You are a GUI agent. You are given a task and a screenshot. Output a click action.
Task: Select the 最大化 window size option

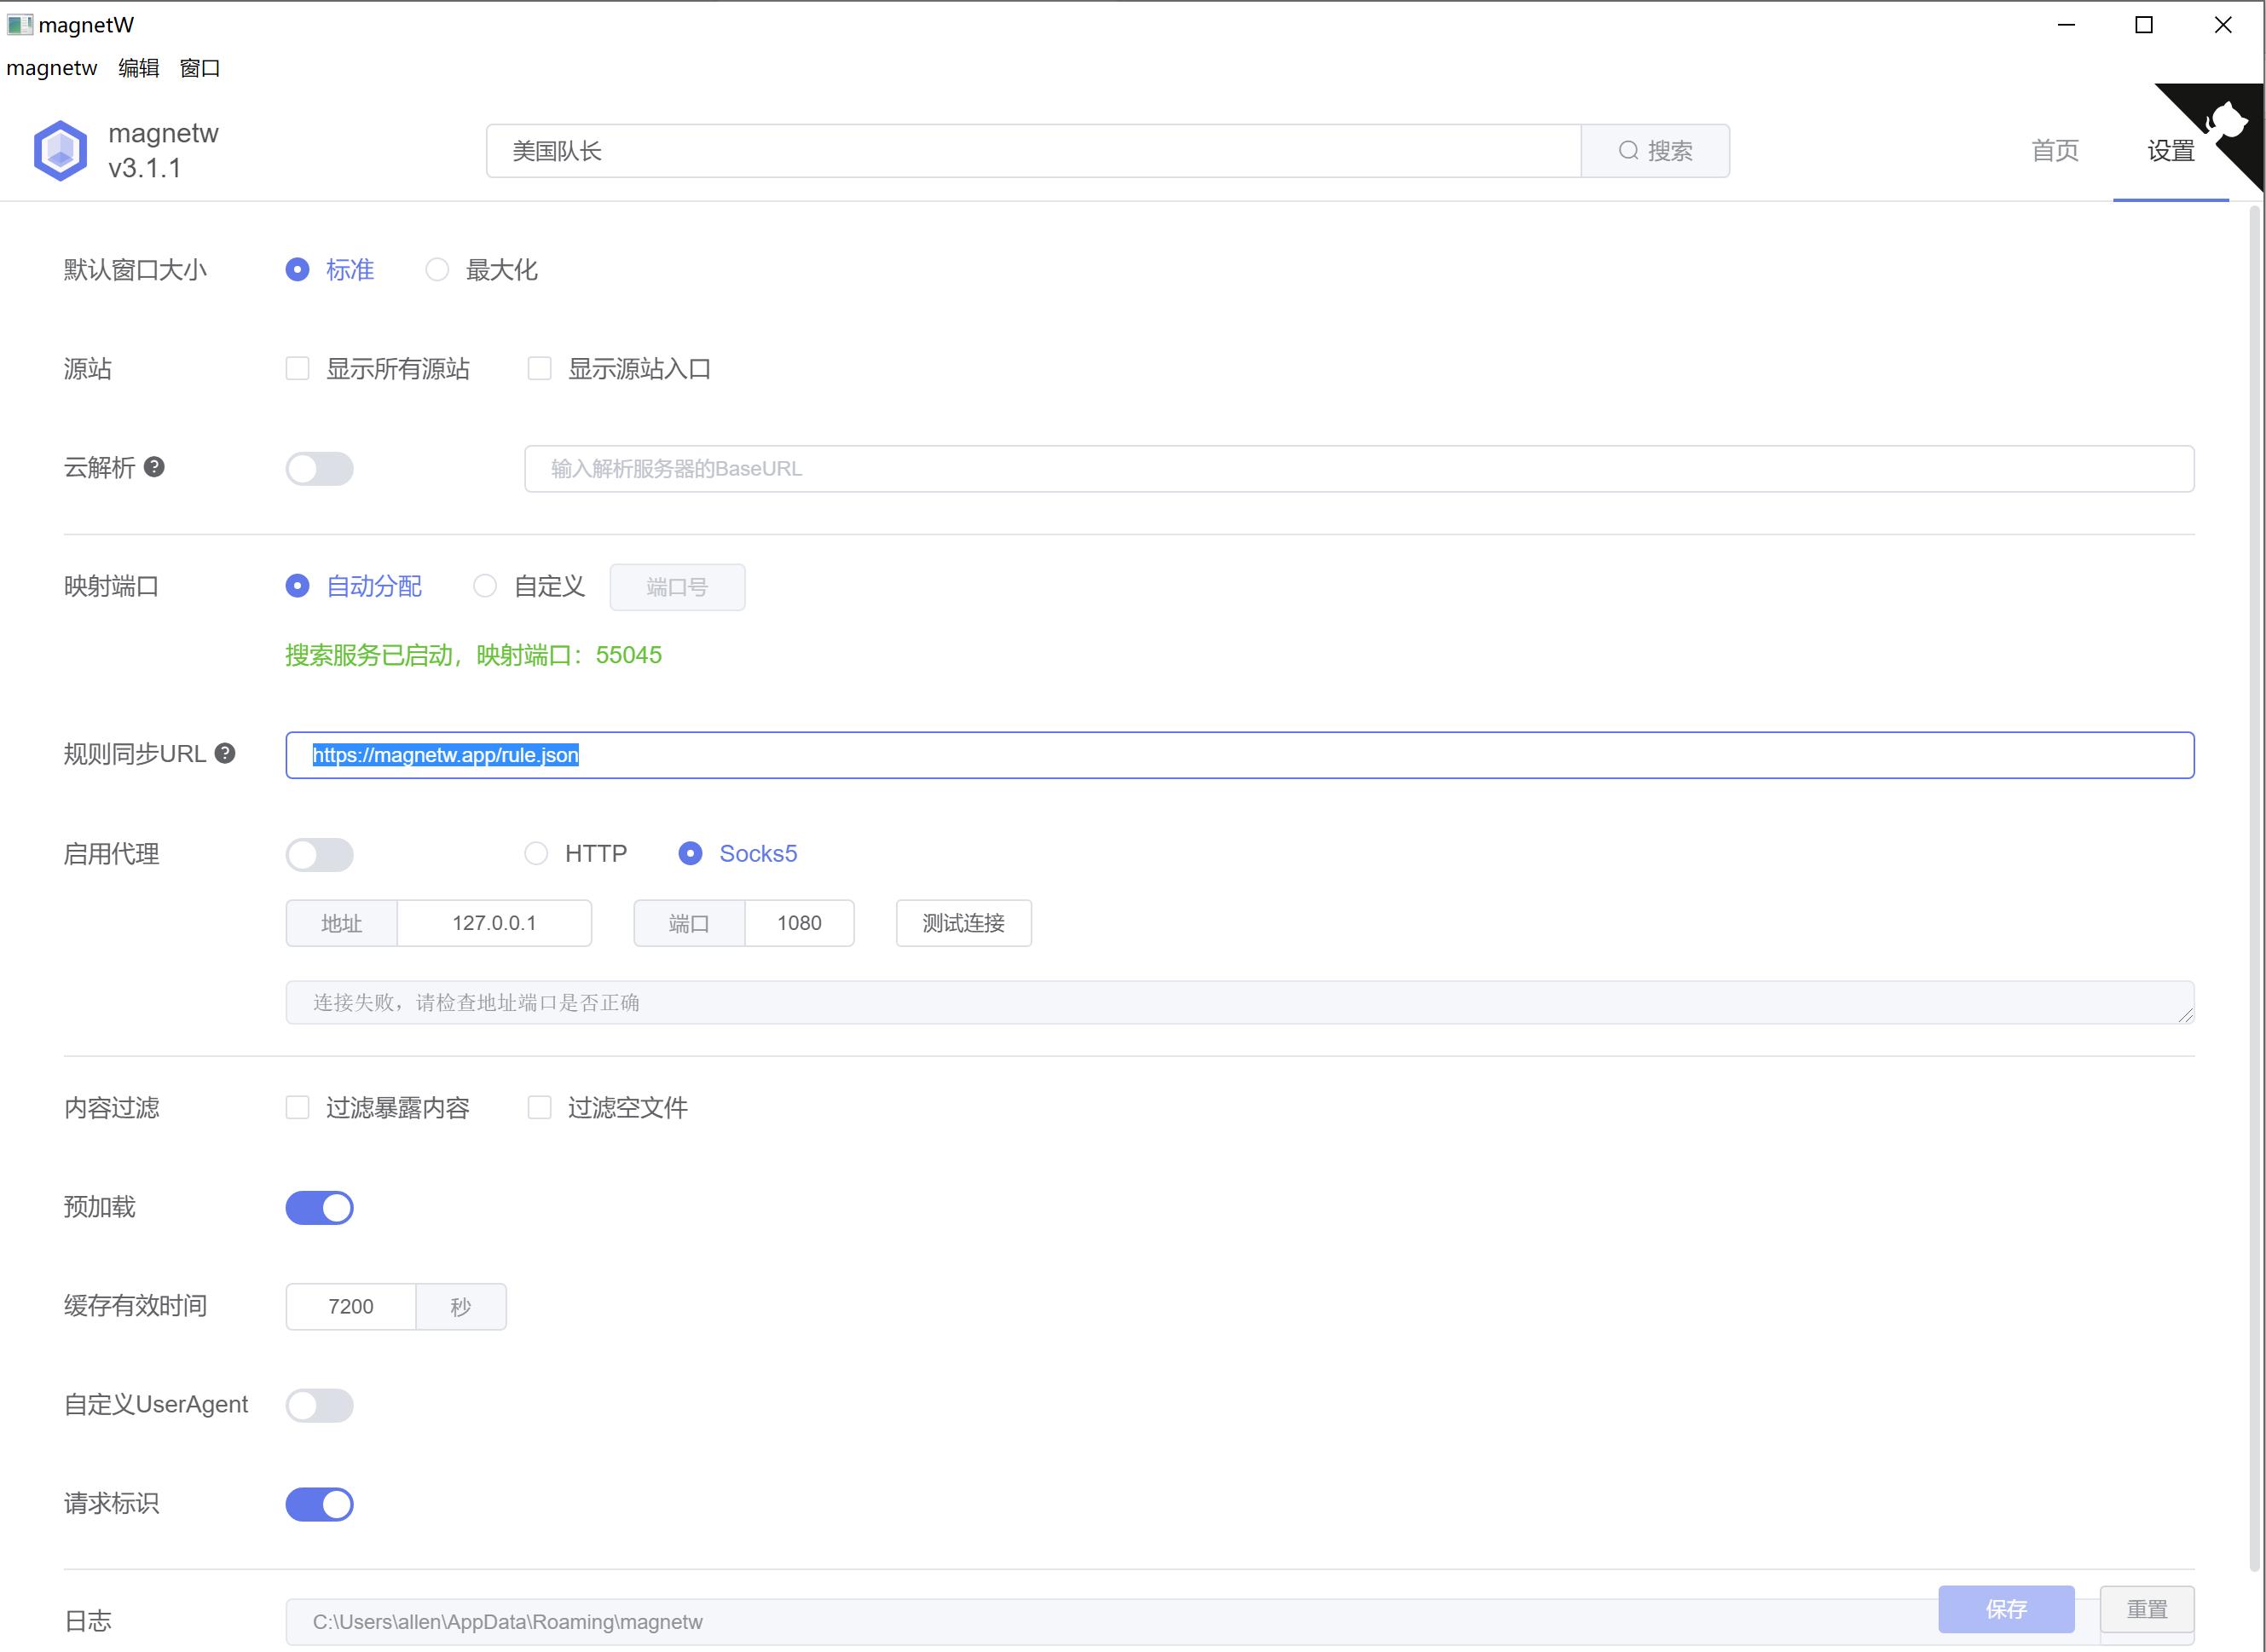tap(437, 269)
